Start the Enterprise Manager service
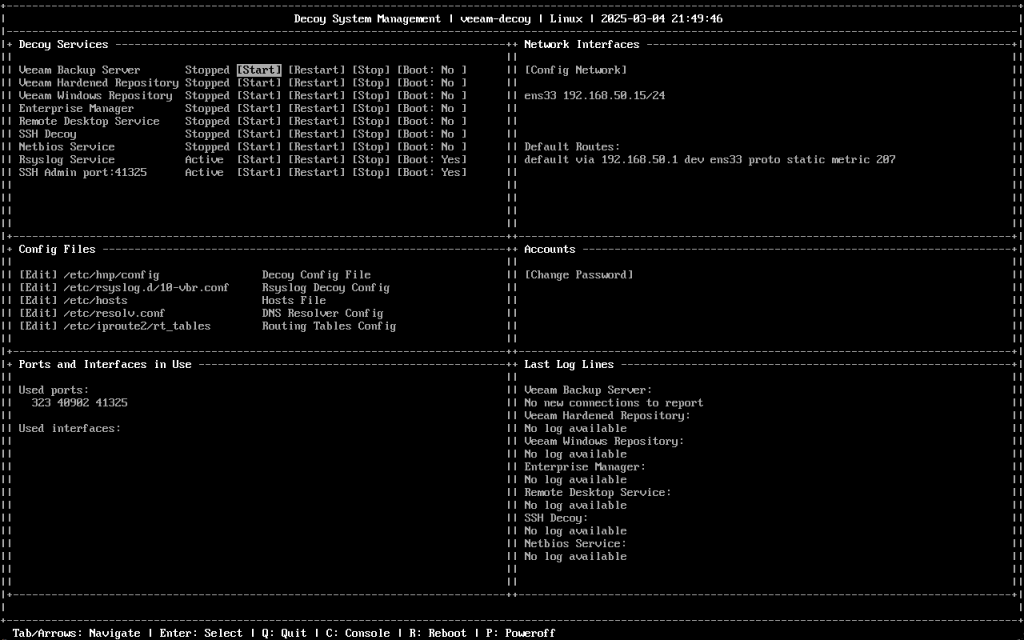Viewport: 1024px width, 640px height. [x=259, y=109]
